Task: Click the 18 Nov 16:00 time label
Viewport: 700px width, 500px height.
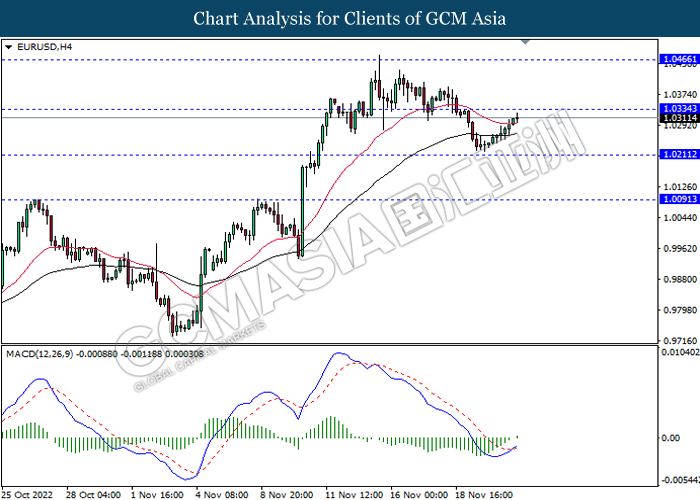Action: pyautogui.click(x=484, y=495)
